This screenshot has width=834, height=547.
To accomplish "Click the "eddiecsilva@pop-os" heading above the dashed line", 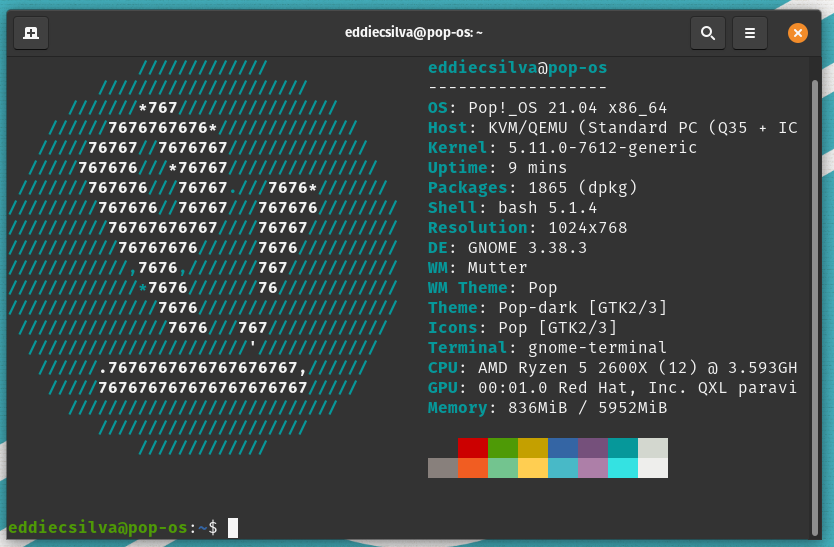I will pyautogui.click(x=517, y=68).
